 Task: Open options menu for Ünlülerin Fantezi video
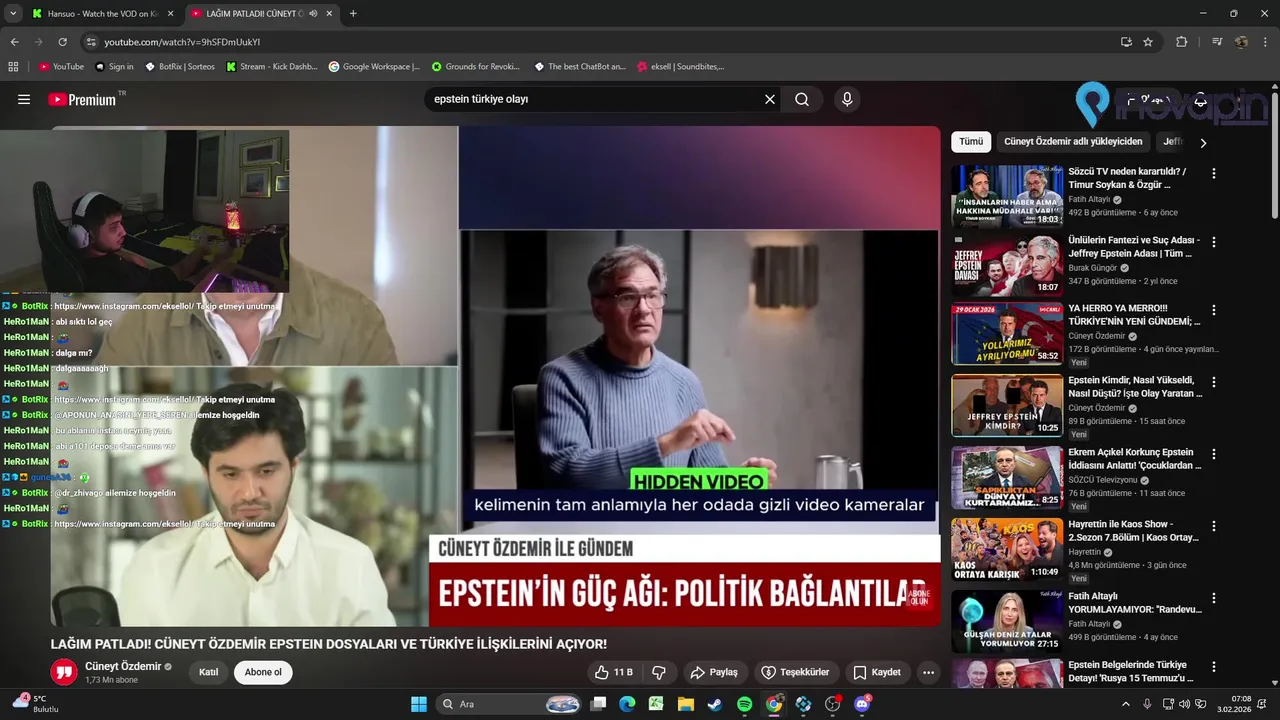coord(1214,242)
